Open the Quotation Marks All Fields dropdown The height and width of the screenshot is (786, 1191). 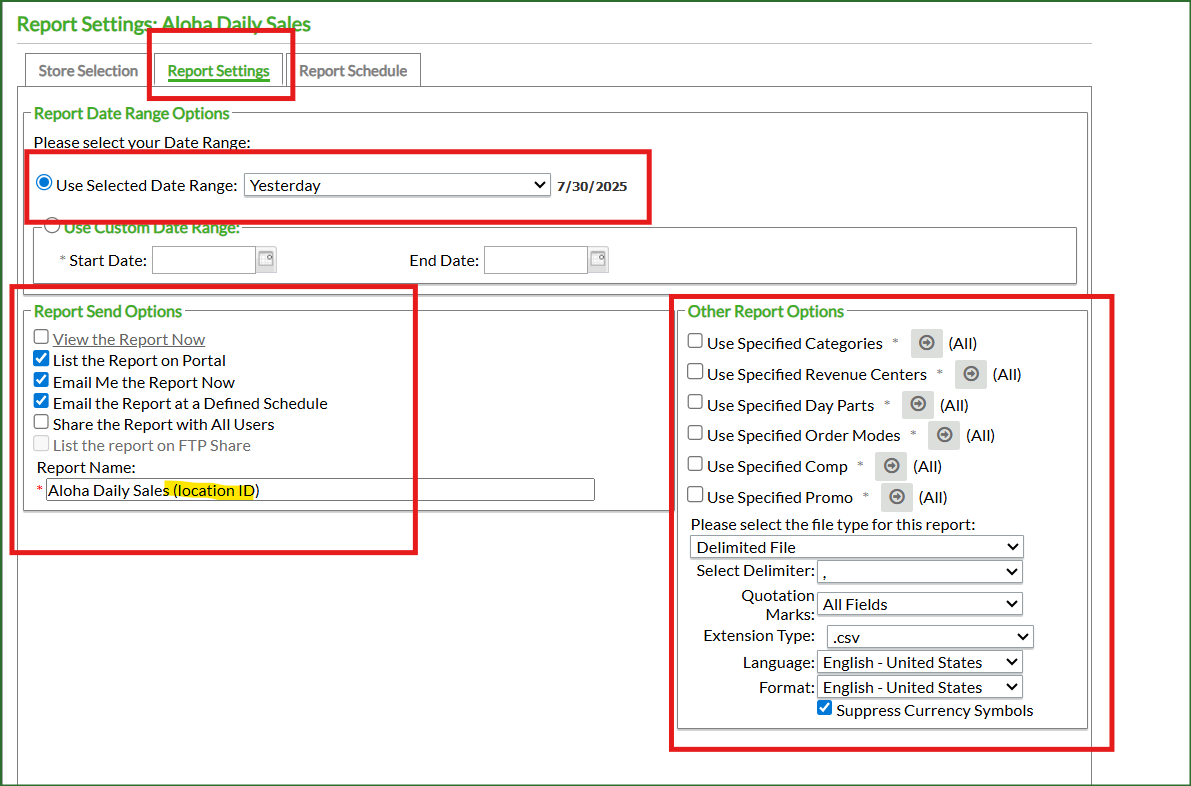pos(920,604)
